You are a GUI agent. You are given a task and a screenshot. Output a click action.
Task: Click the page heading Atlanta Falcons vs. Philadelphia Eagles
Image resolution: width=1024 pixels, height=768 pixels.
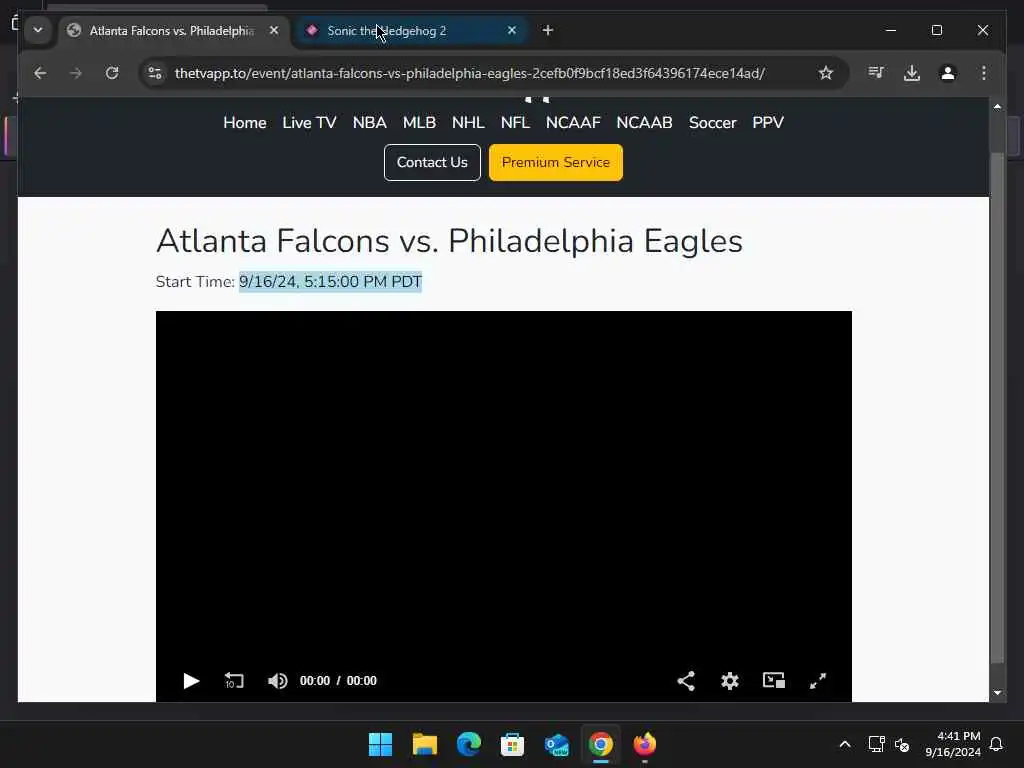pyautogui.click(x=449, y=240)
